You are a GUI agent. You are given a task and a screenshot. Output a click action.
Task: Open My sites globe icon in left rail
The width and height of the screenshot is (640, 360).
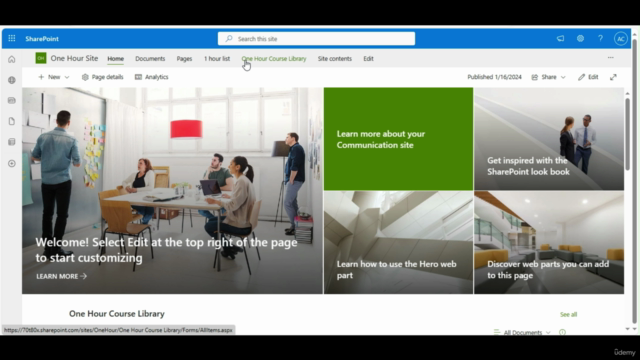point(12,80)
